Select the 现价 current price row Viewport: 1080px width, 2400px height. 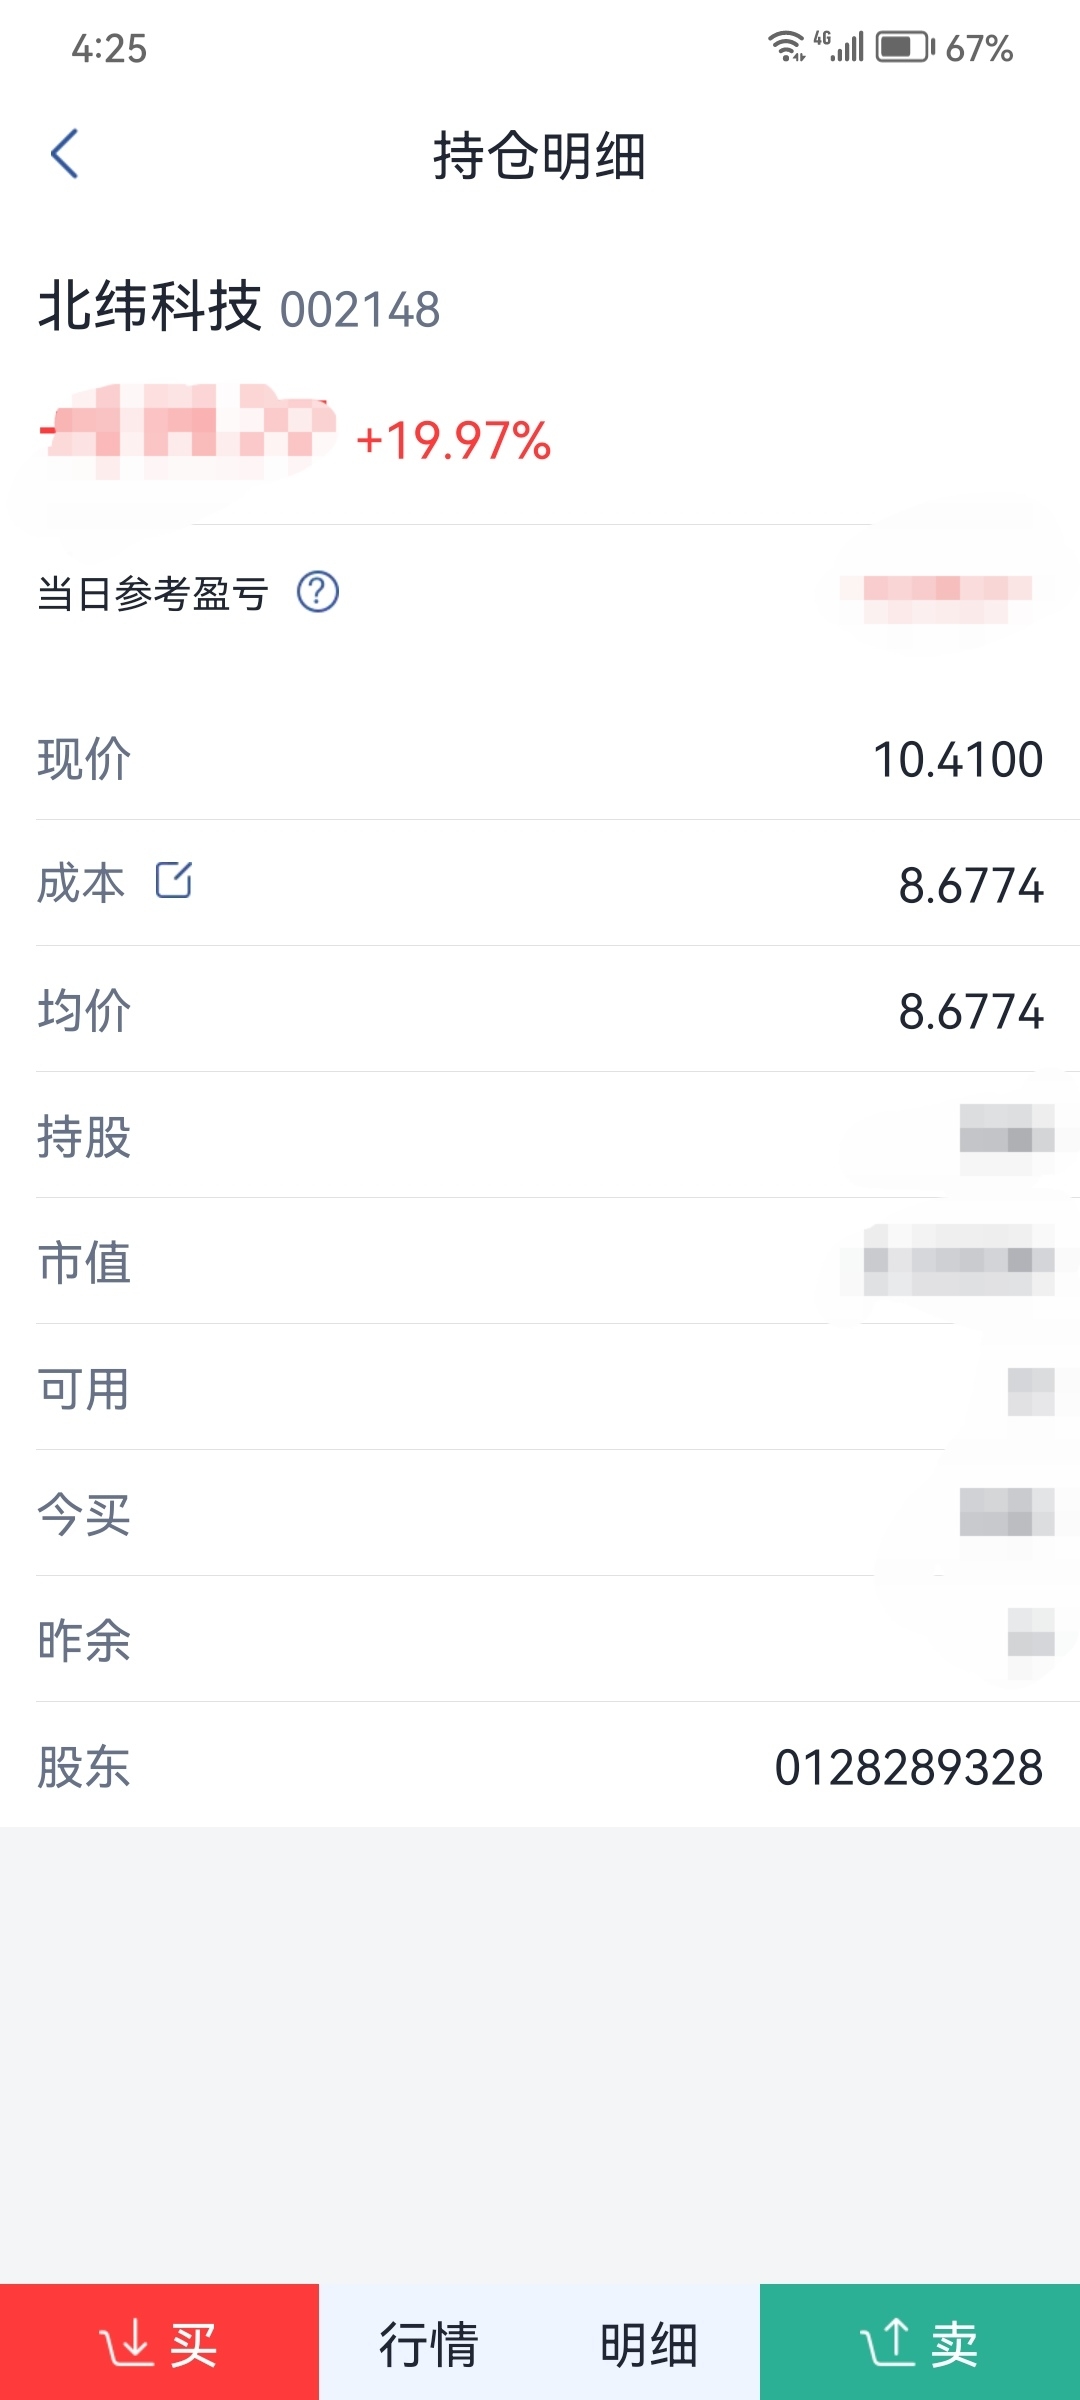point(540,758)
